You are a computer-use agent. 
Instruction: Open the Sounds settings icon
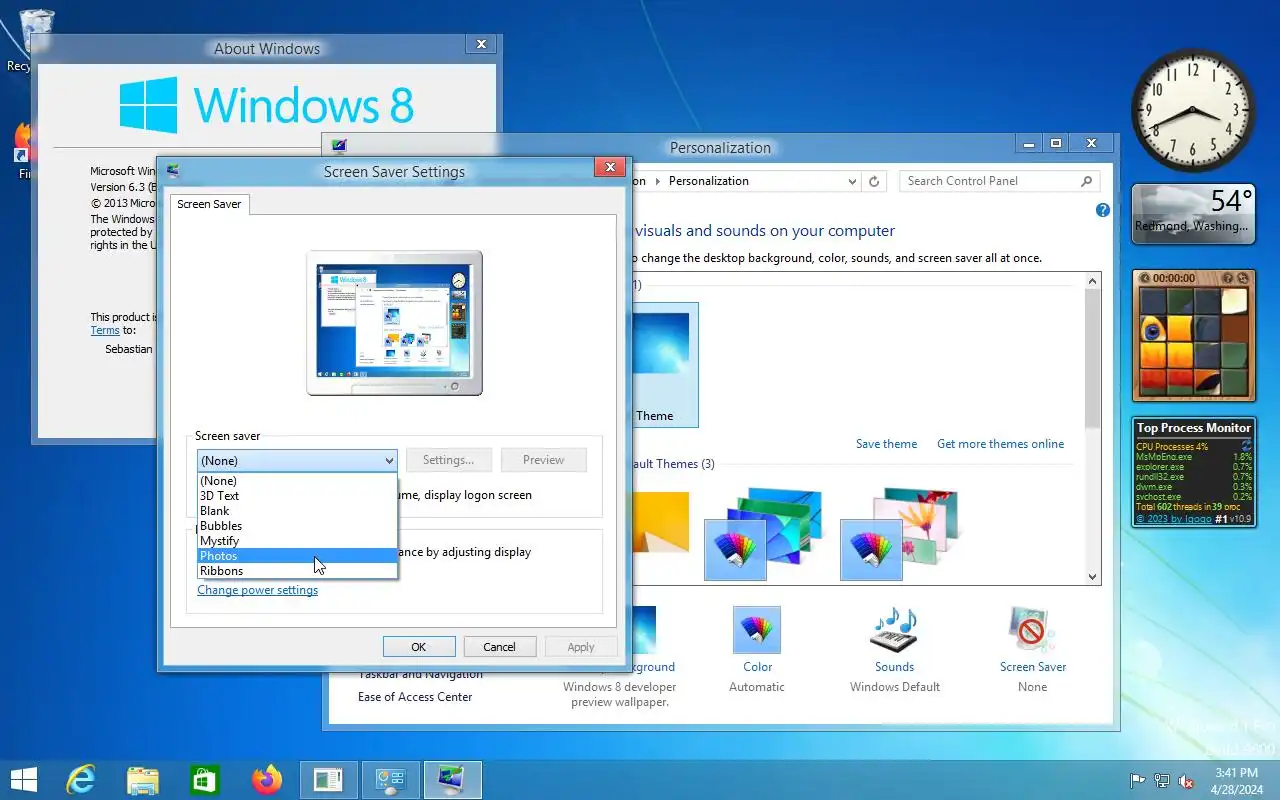click(894, 630)
